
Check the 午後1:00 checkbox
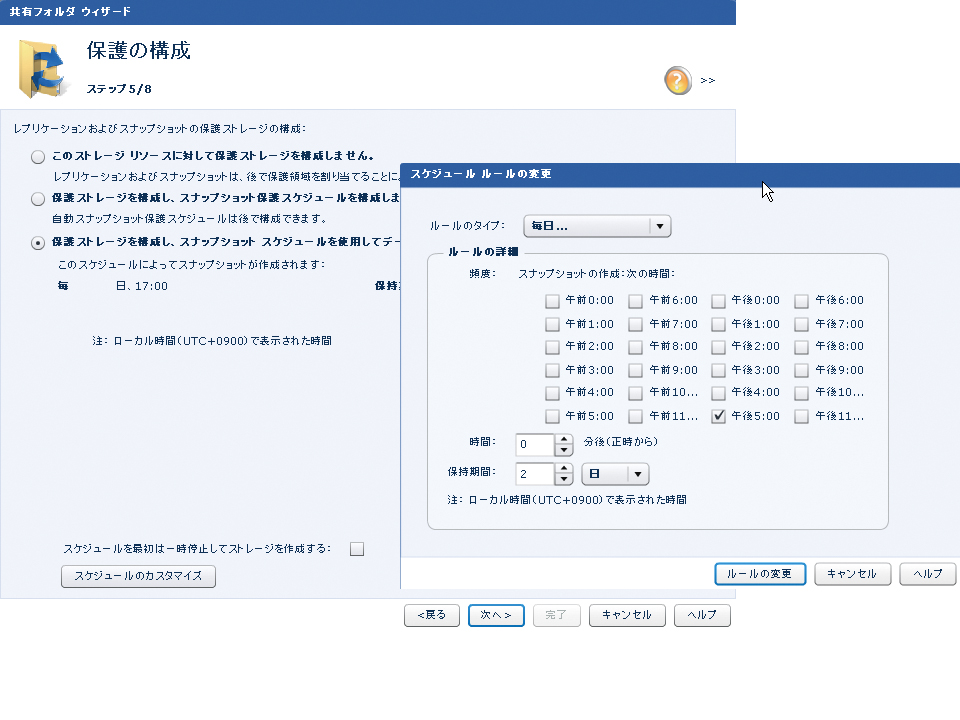(719, 324)
